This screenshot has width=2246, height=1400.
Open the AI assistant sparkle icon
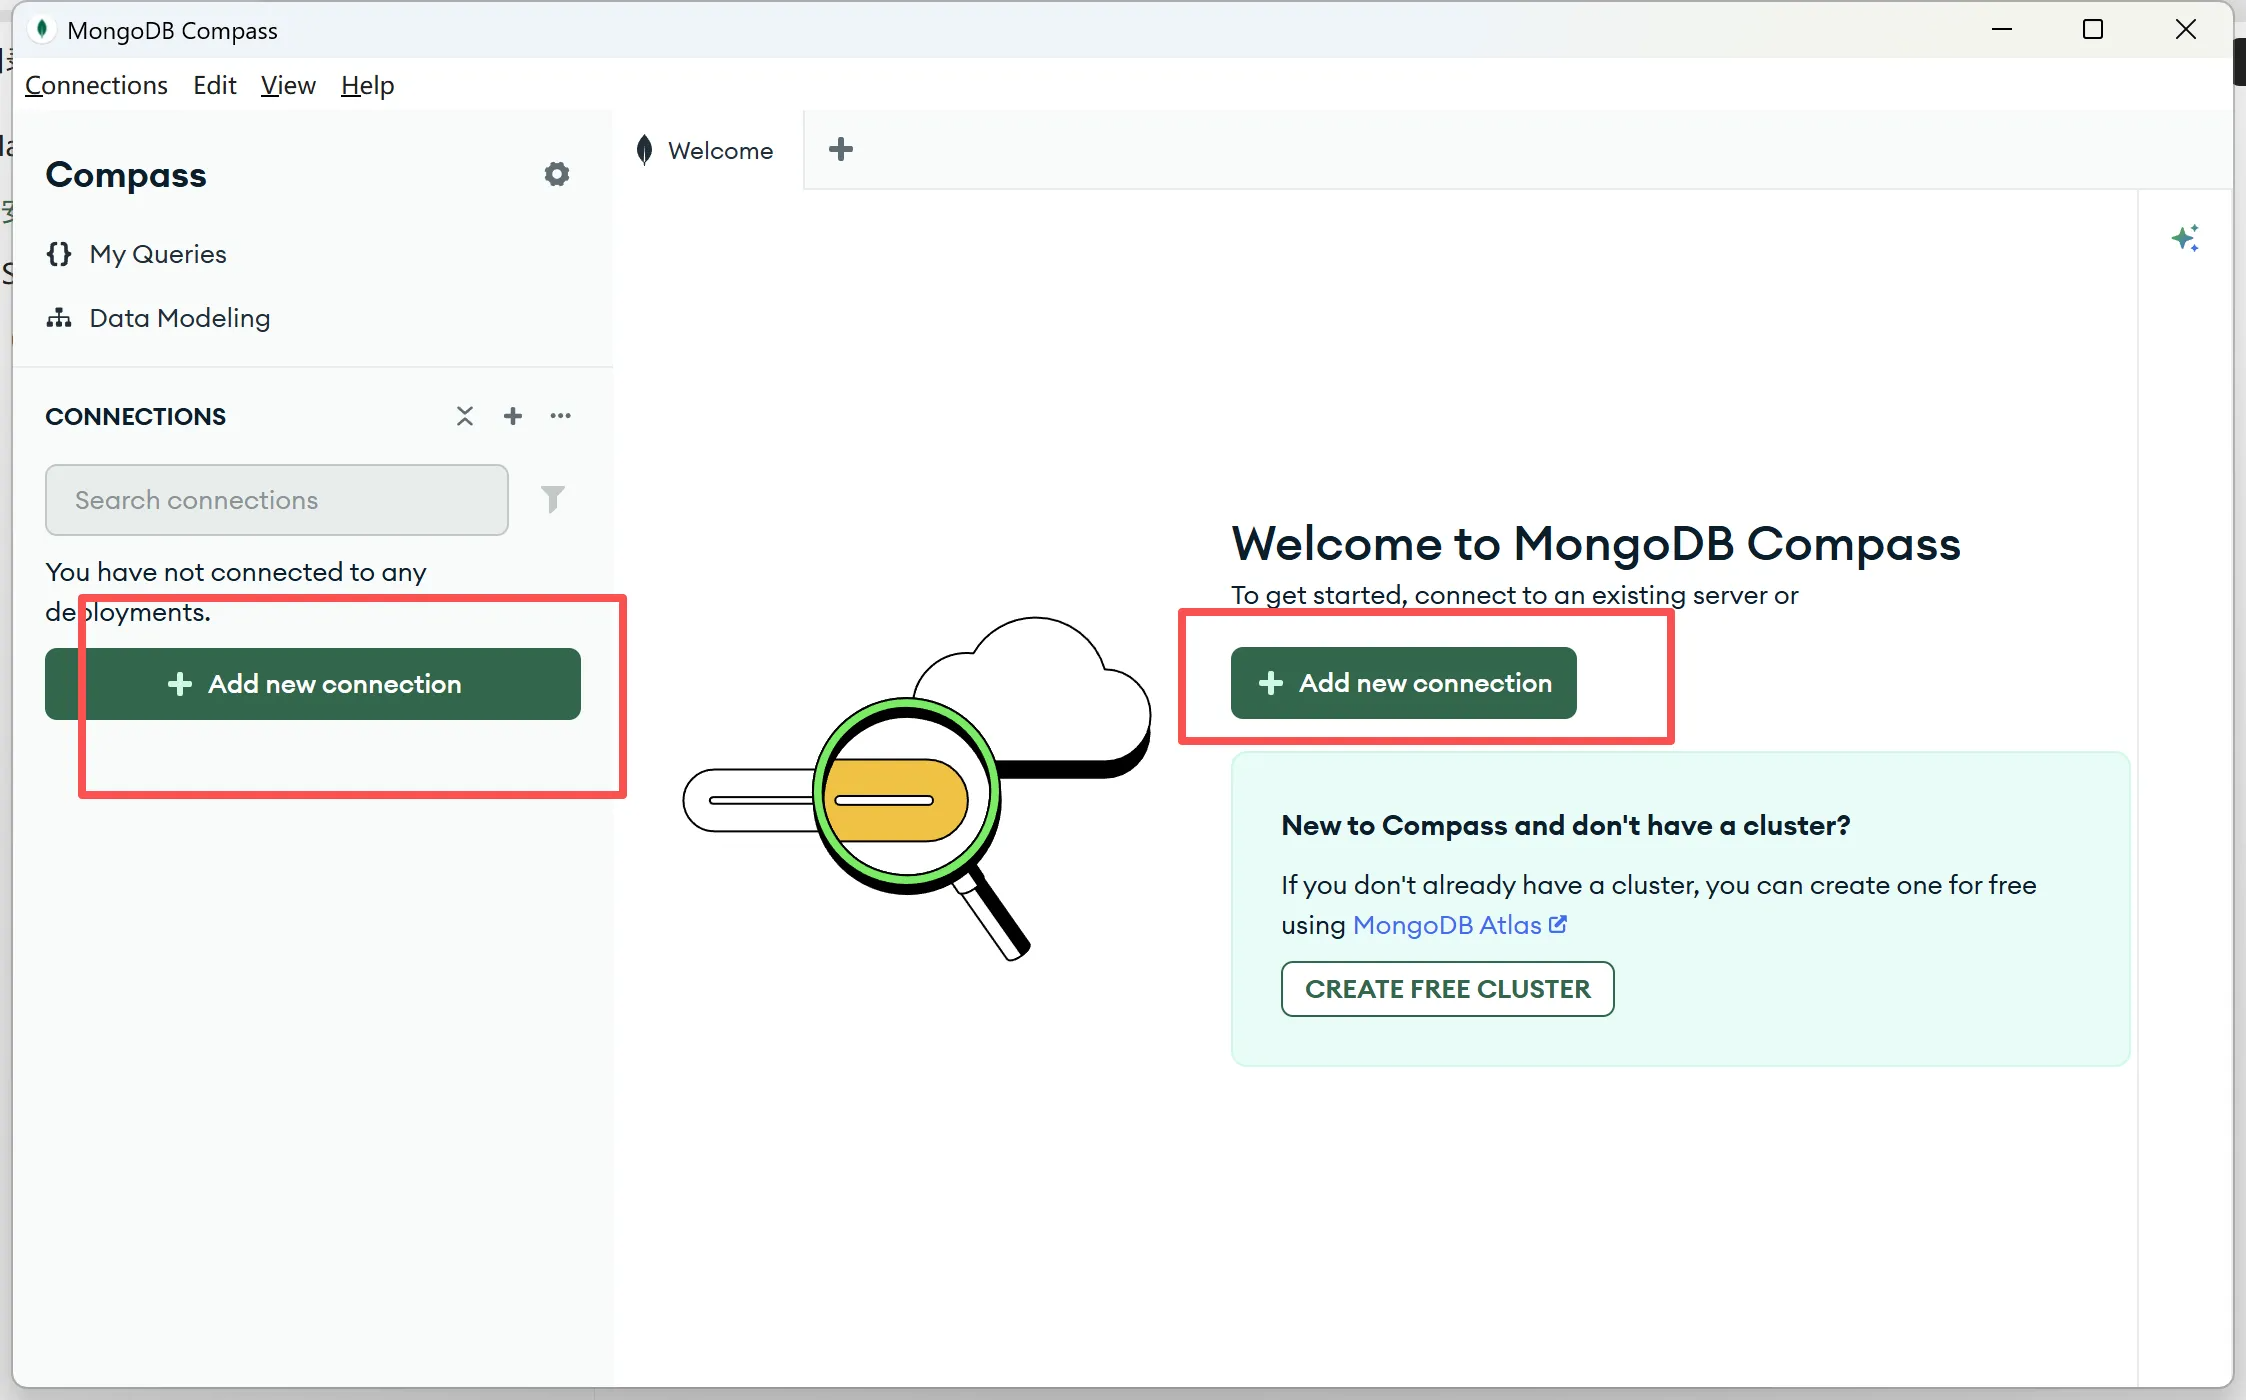pyautogui.click(x=2185, y=238)
